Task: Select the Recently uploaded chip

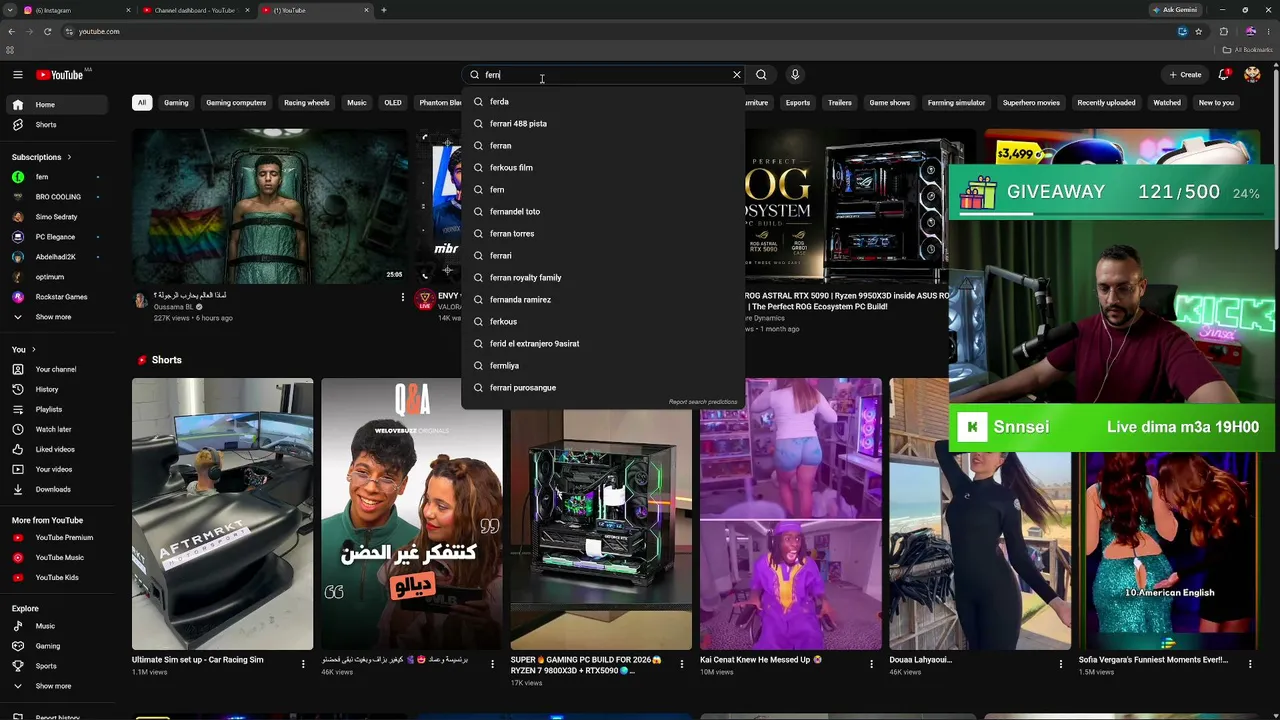Action: (1106, 102)
